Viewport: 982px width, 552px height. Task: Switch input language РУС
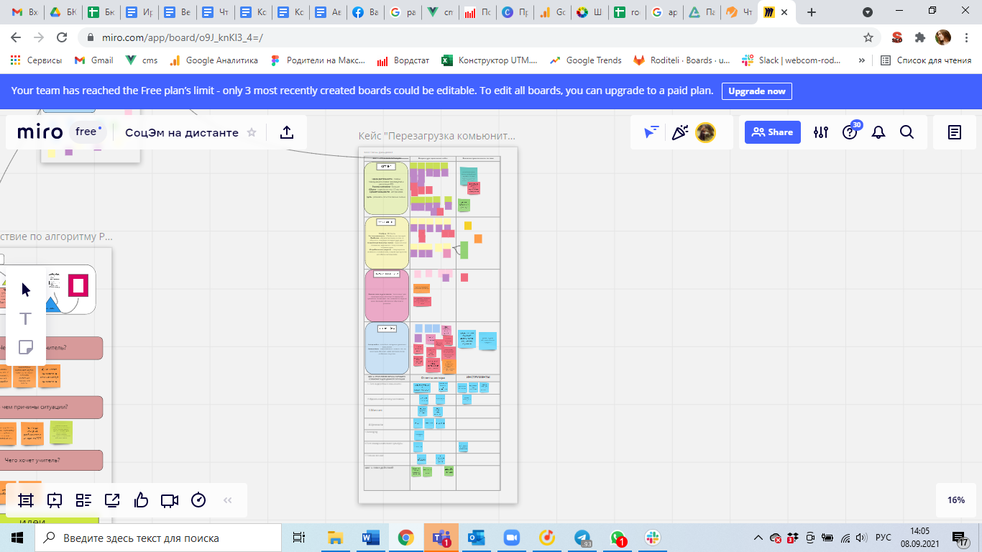[883, 538]
